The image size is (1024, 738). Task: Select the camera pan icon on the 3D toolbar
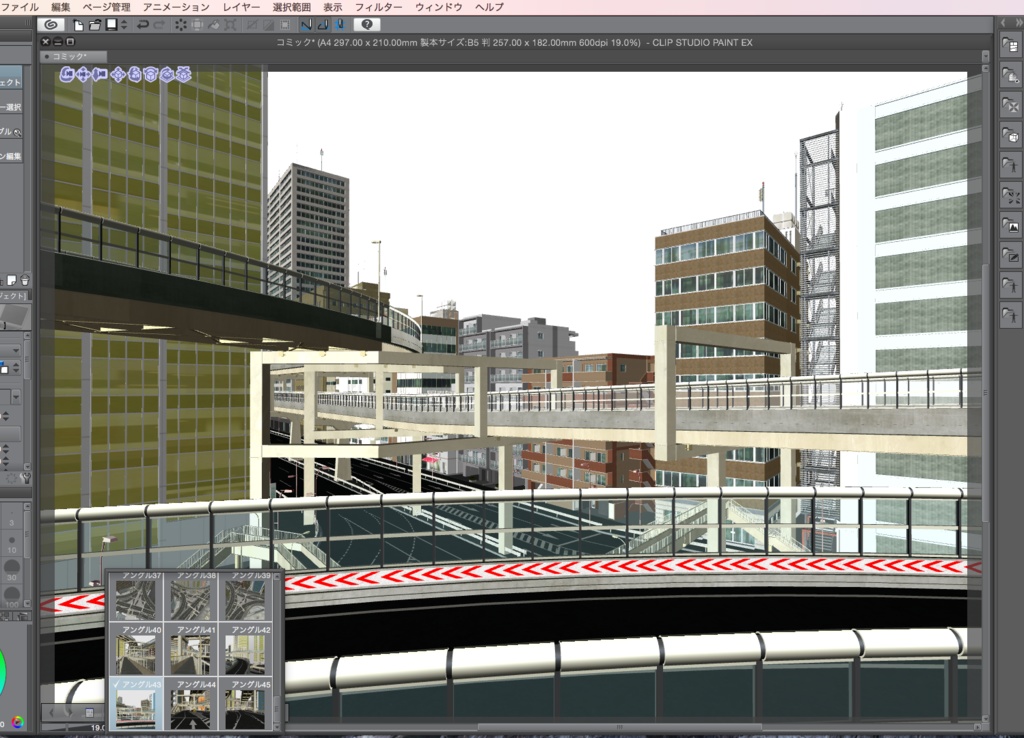tap(83, 75)
